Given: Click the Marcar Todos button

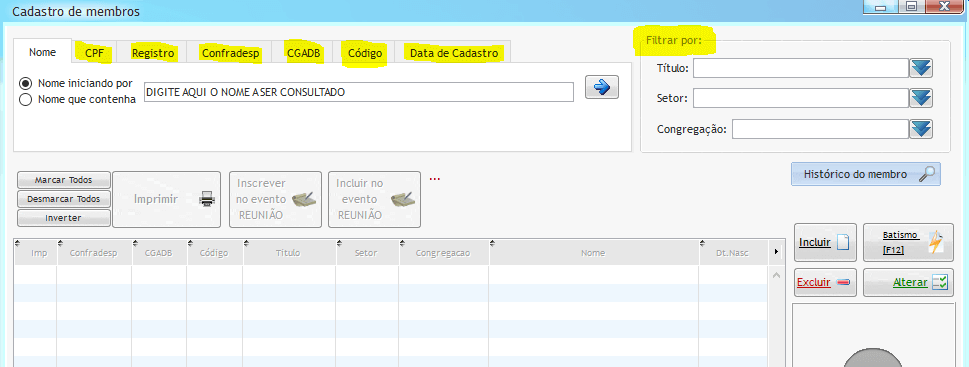Looking at the screenshot, I should (x=64, y=180).
